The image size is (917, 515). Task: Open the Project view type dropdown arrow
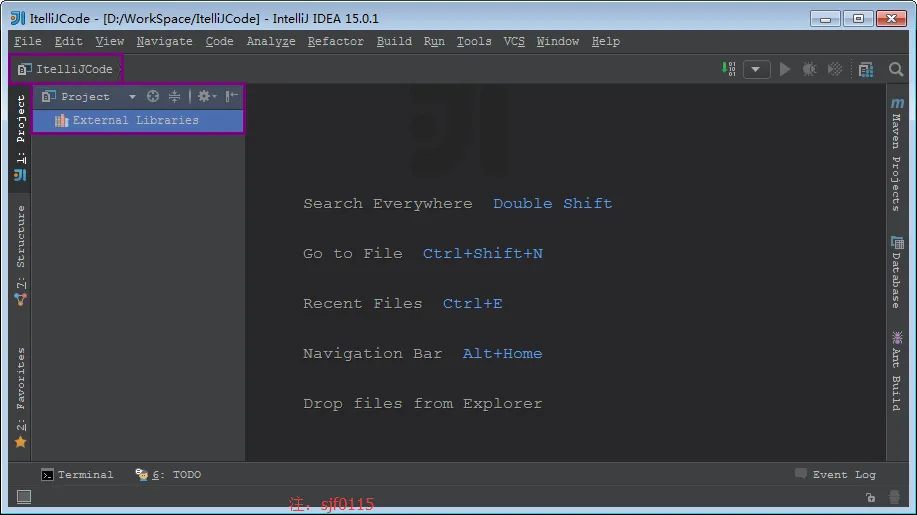pyautogui.click(x=132, y=97)
